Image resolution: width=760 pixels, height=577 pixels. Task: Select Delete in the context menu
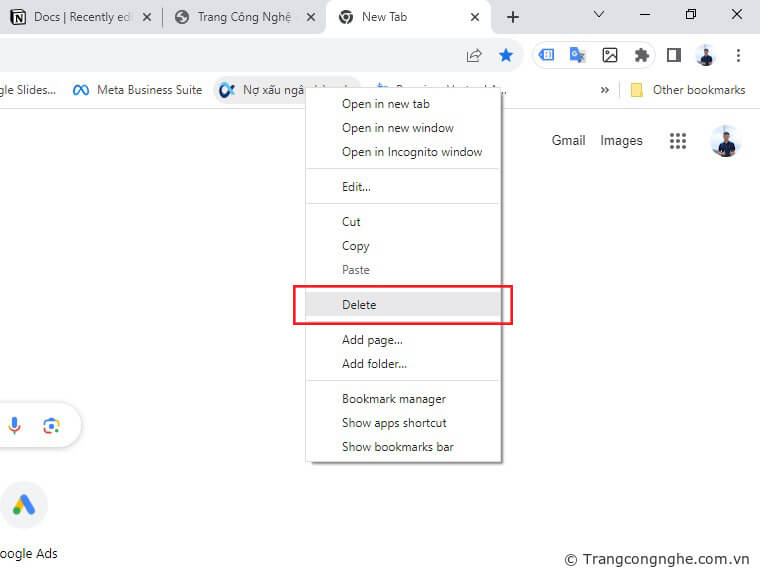pyautogui.click(x=359, y=305)
